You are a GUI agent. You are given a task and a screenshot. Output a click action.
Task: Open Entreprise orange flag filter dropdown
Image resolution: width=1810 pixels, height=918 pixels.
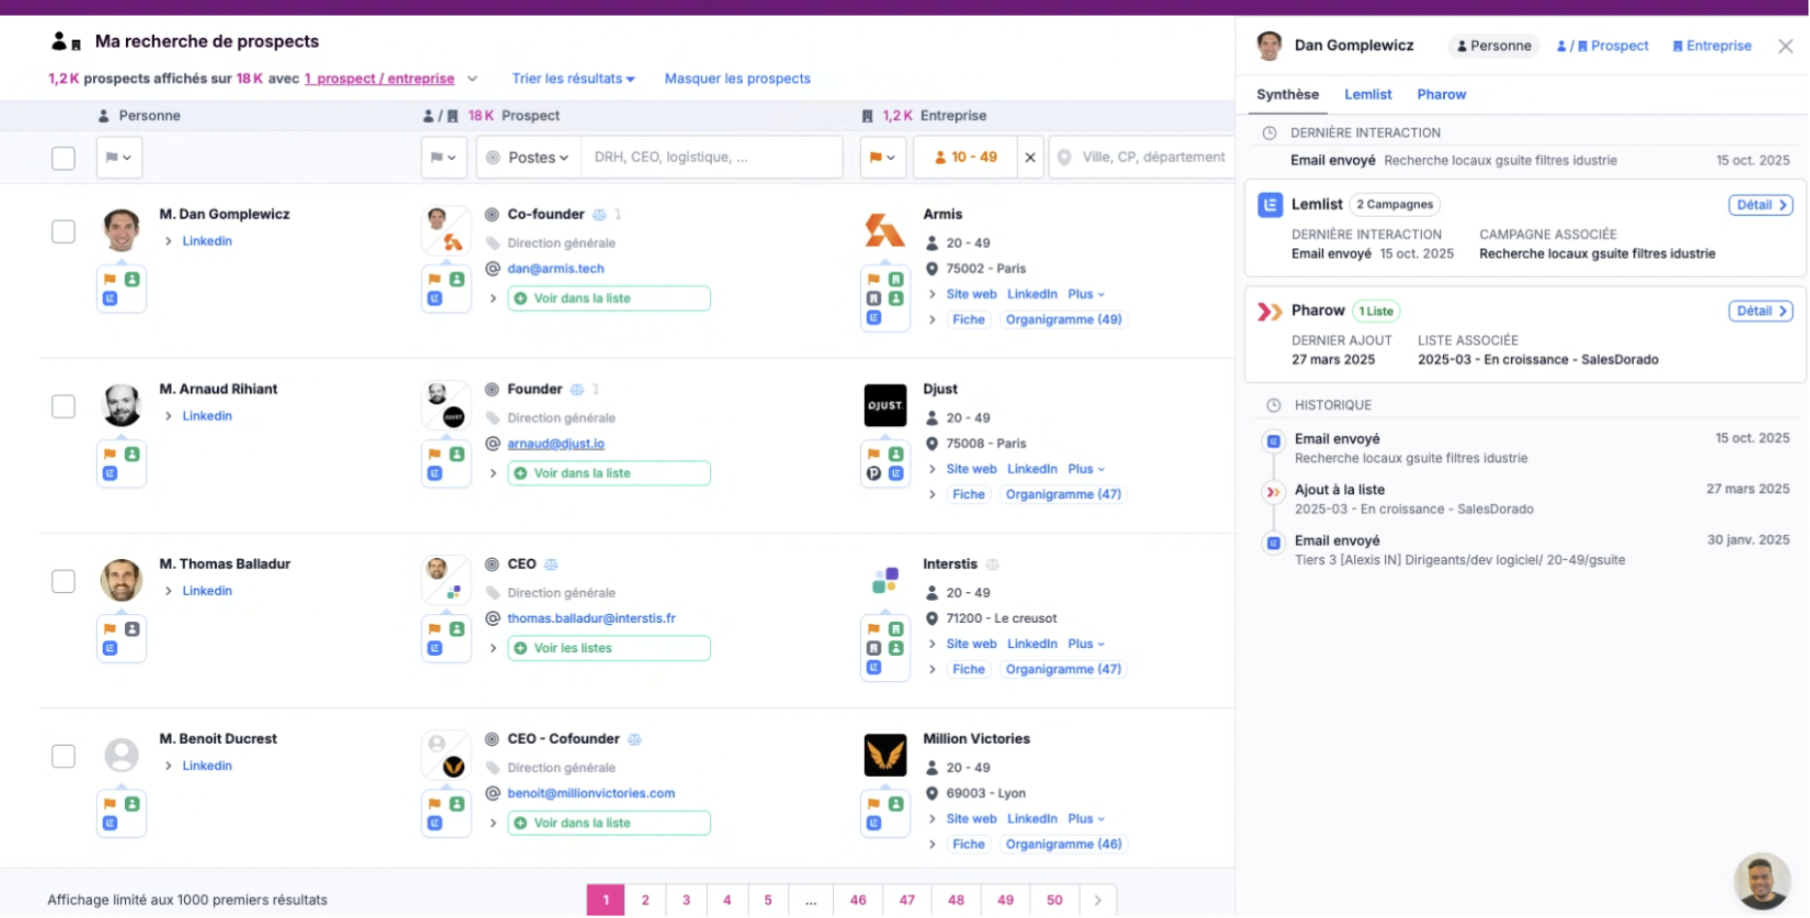(882, 157)
